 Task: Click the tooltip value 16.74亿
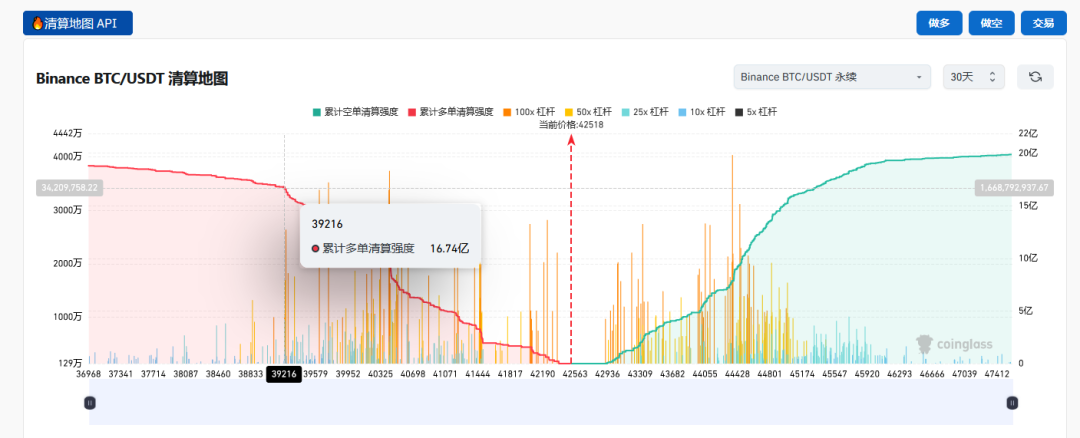pyautogui.click(x=449, y=248)
